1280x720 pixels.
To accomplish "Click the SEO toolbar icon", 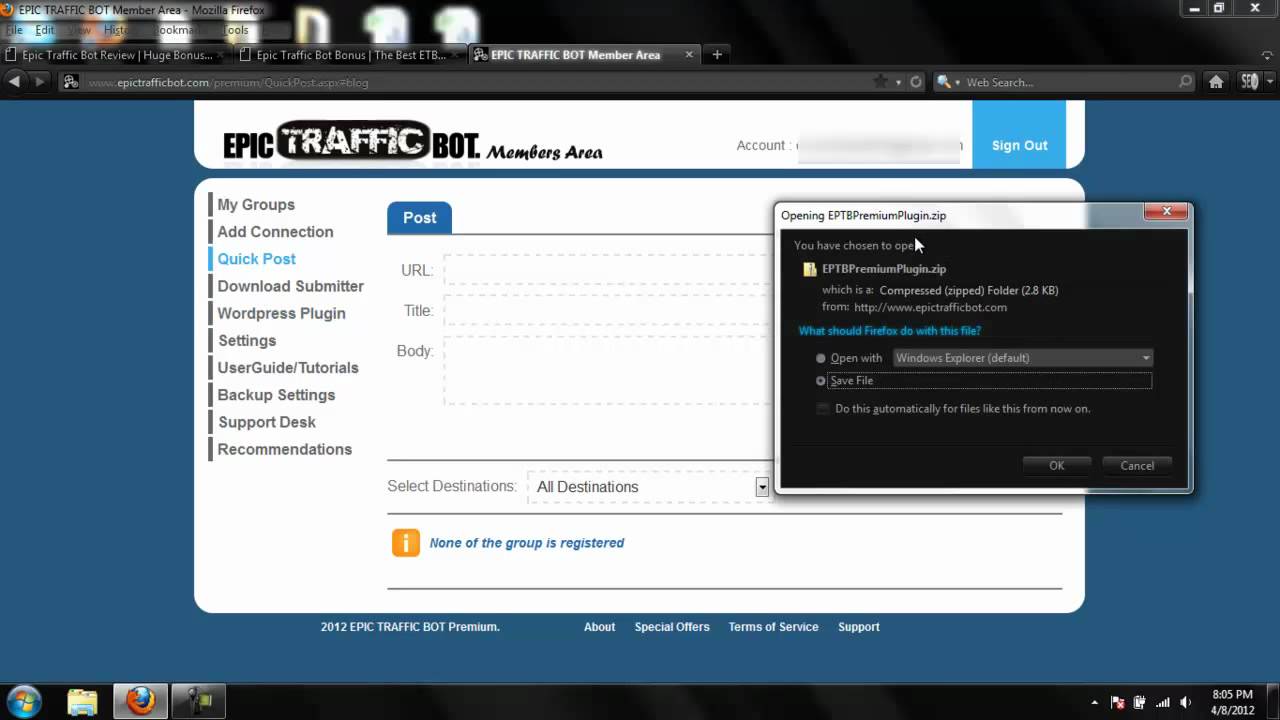I will point(1249,82).
